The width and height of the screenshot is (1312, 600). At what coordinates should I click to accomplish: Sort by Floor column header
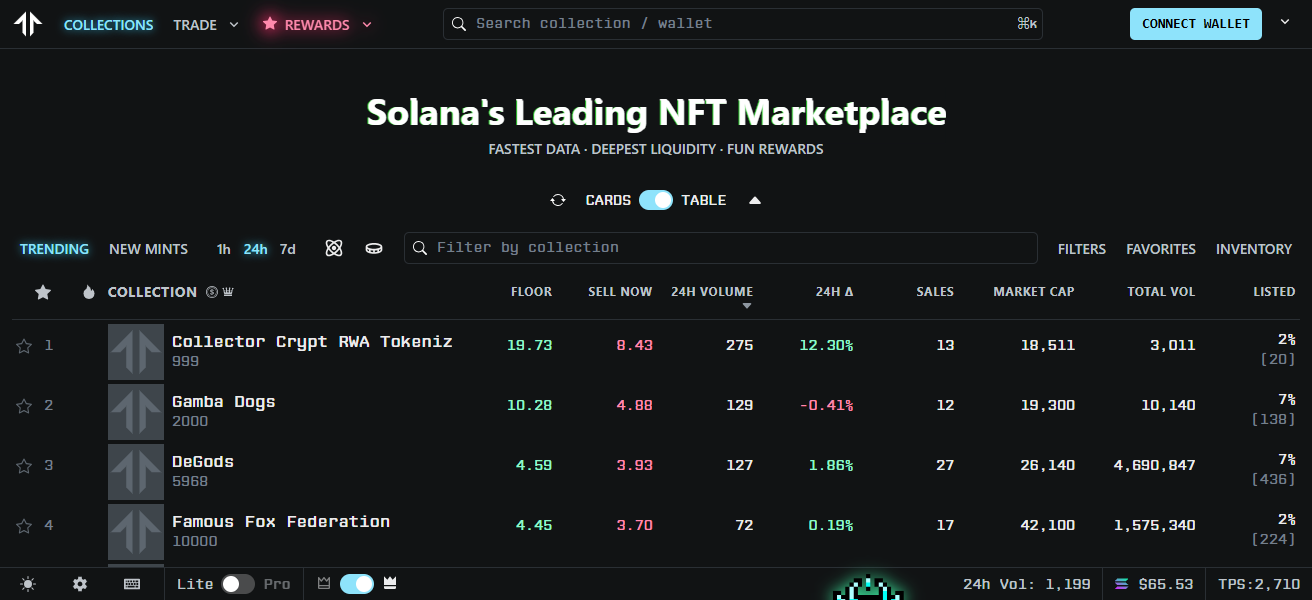click(x=531, y=292)
